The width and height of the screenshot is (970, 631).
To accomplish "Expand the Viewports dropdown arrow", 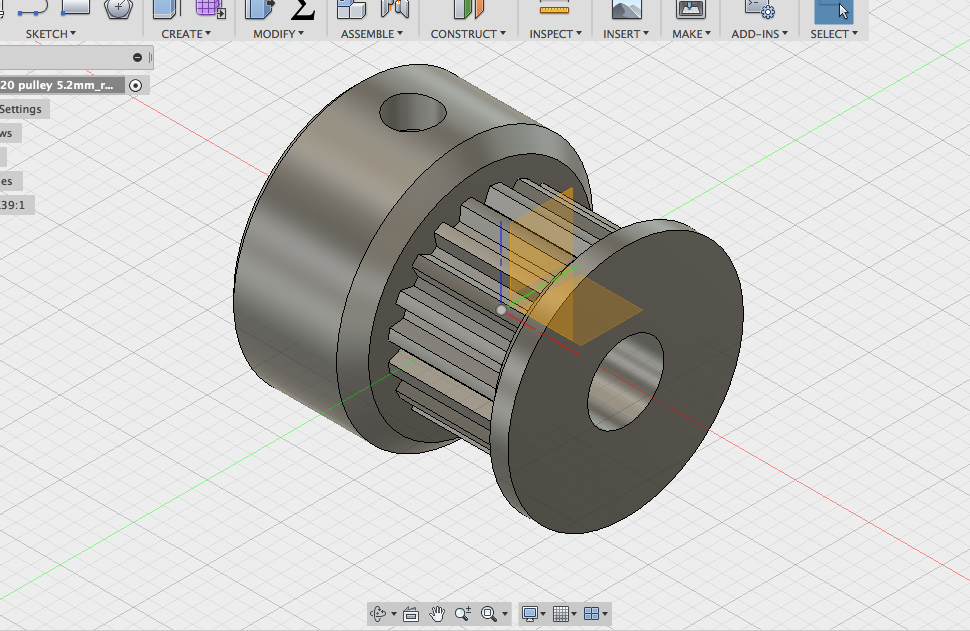I will click(605, 614).
